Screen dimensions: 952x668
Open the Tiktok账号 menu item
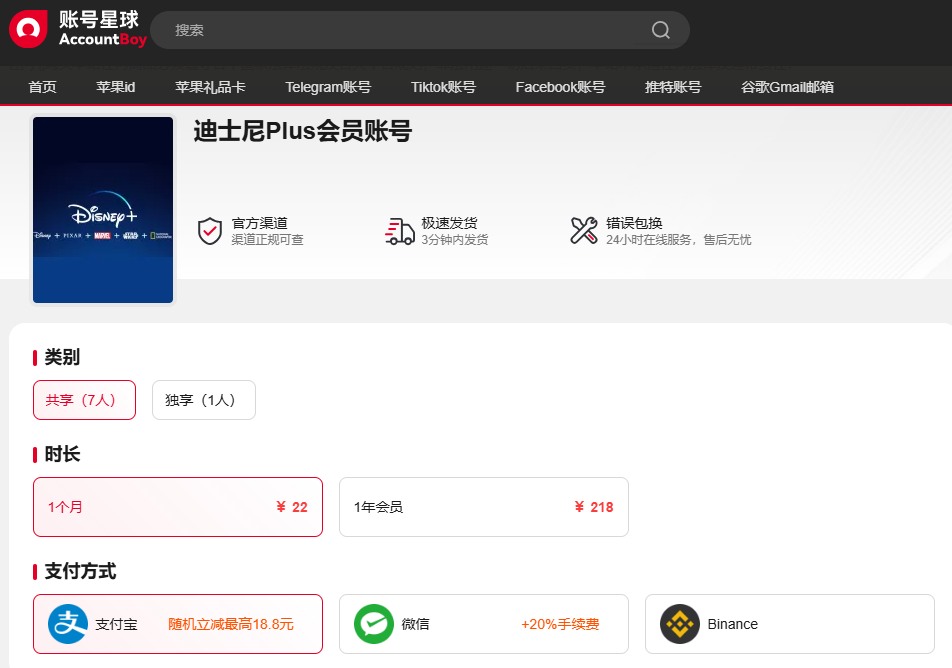tap(443, 87)
